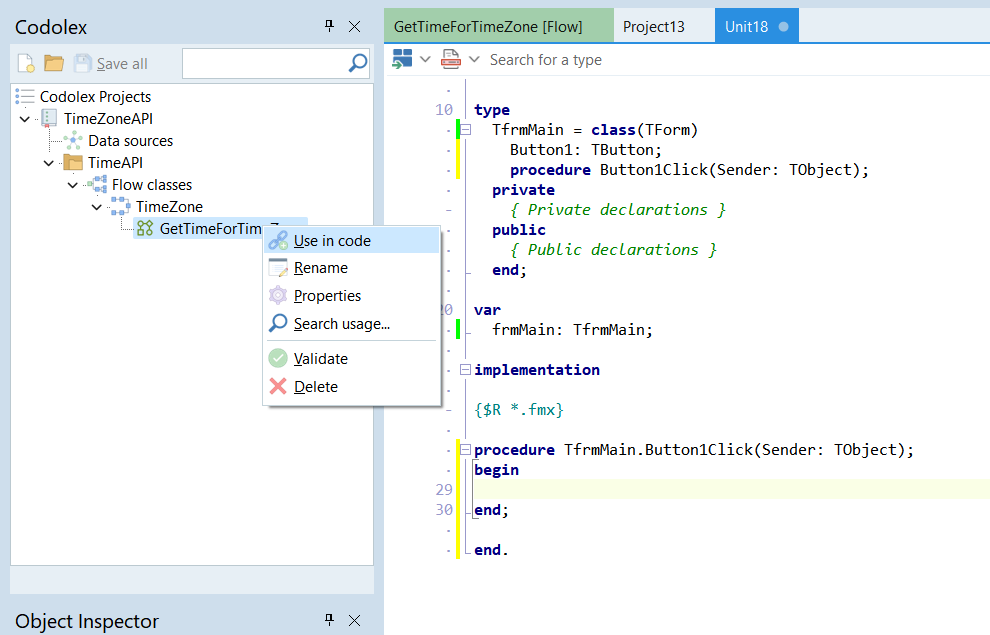The height and width of the screenshot is (635, 990).
Task: Click the TimeZoneAPI project icon
Action: [x=49, y=118]
